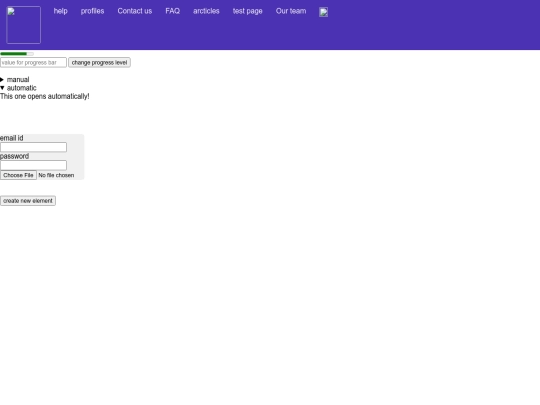Open the test page link
Viewport: 540px width, 405px height.
point(248,11)
